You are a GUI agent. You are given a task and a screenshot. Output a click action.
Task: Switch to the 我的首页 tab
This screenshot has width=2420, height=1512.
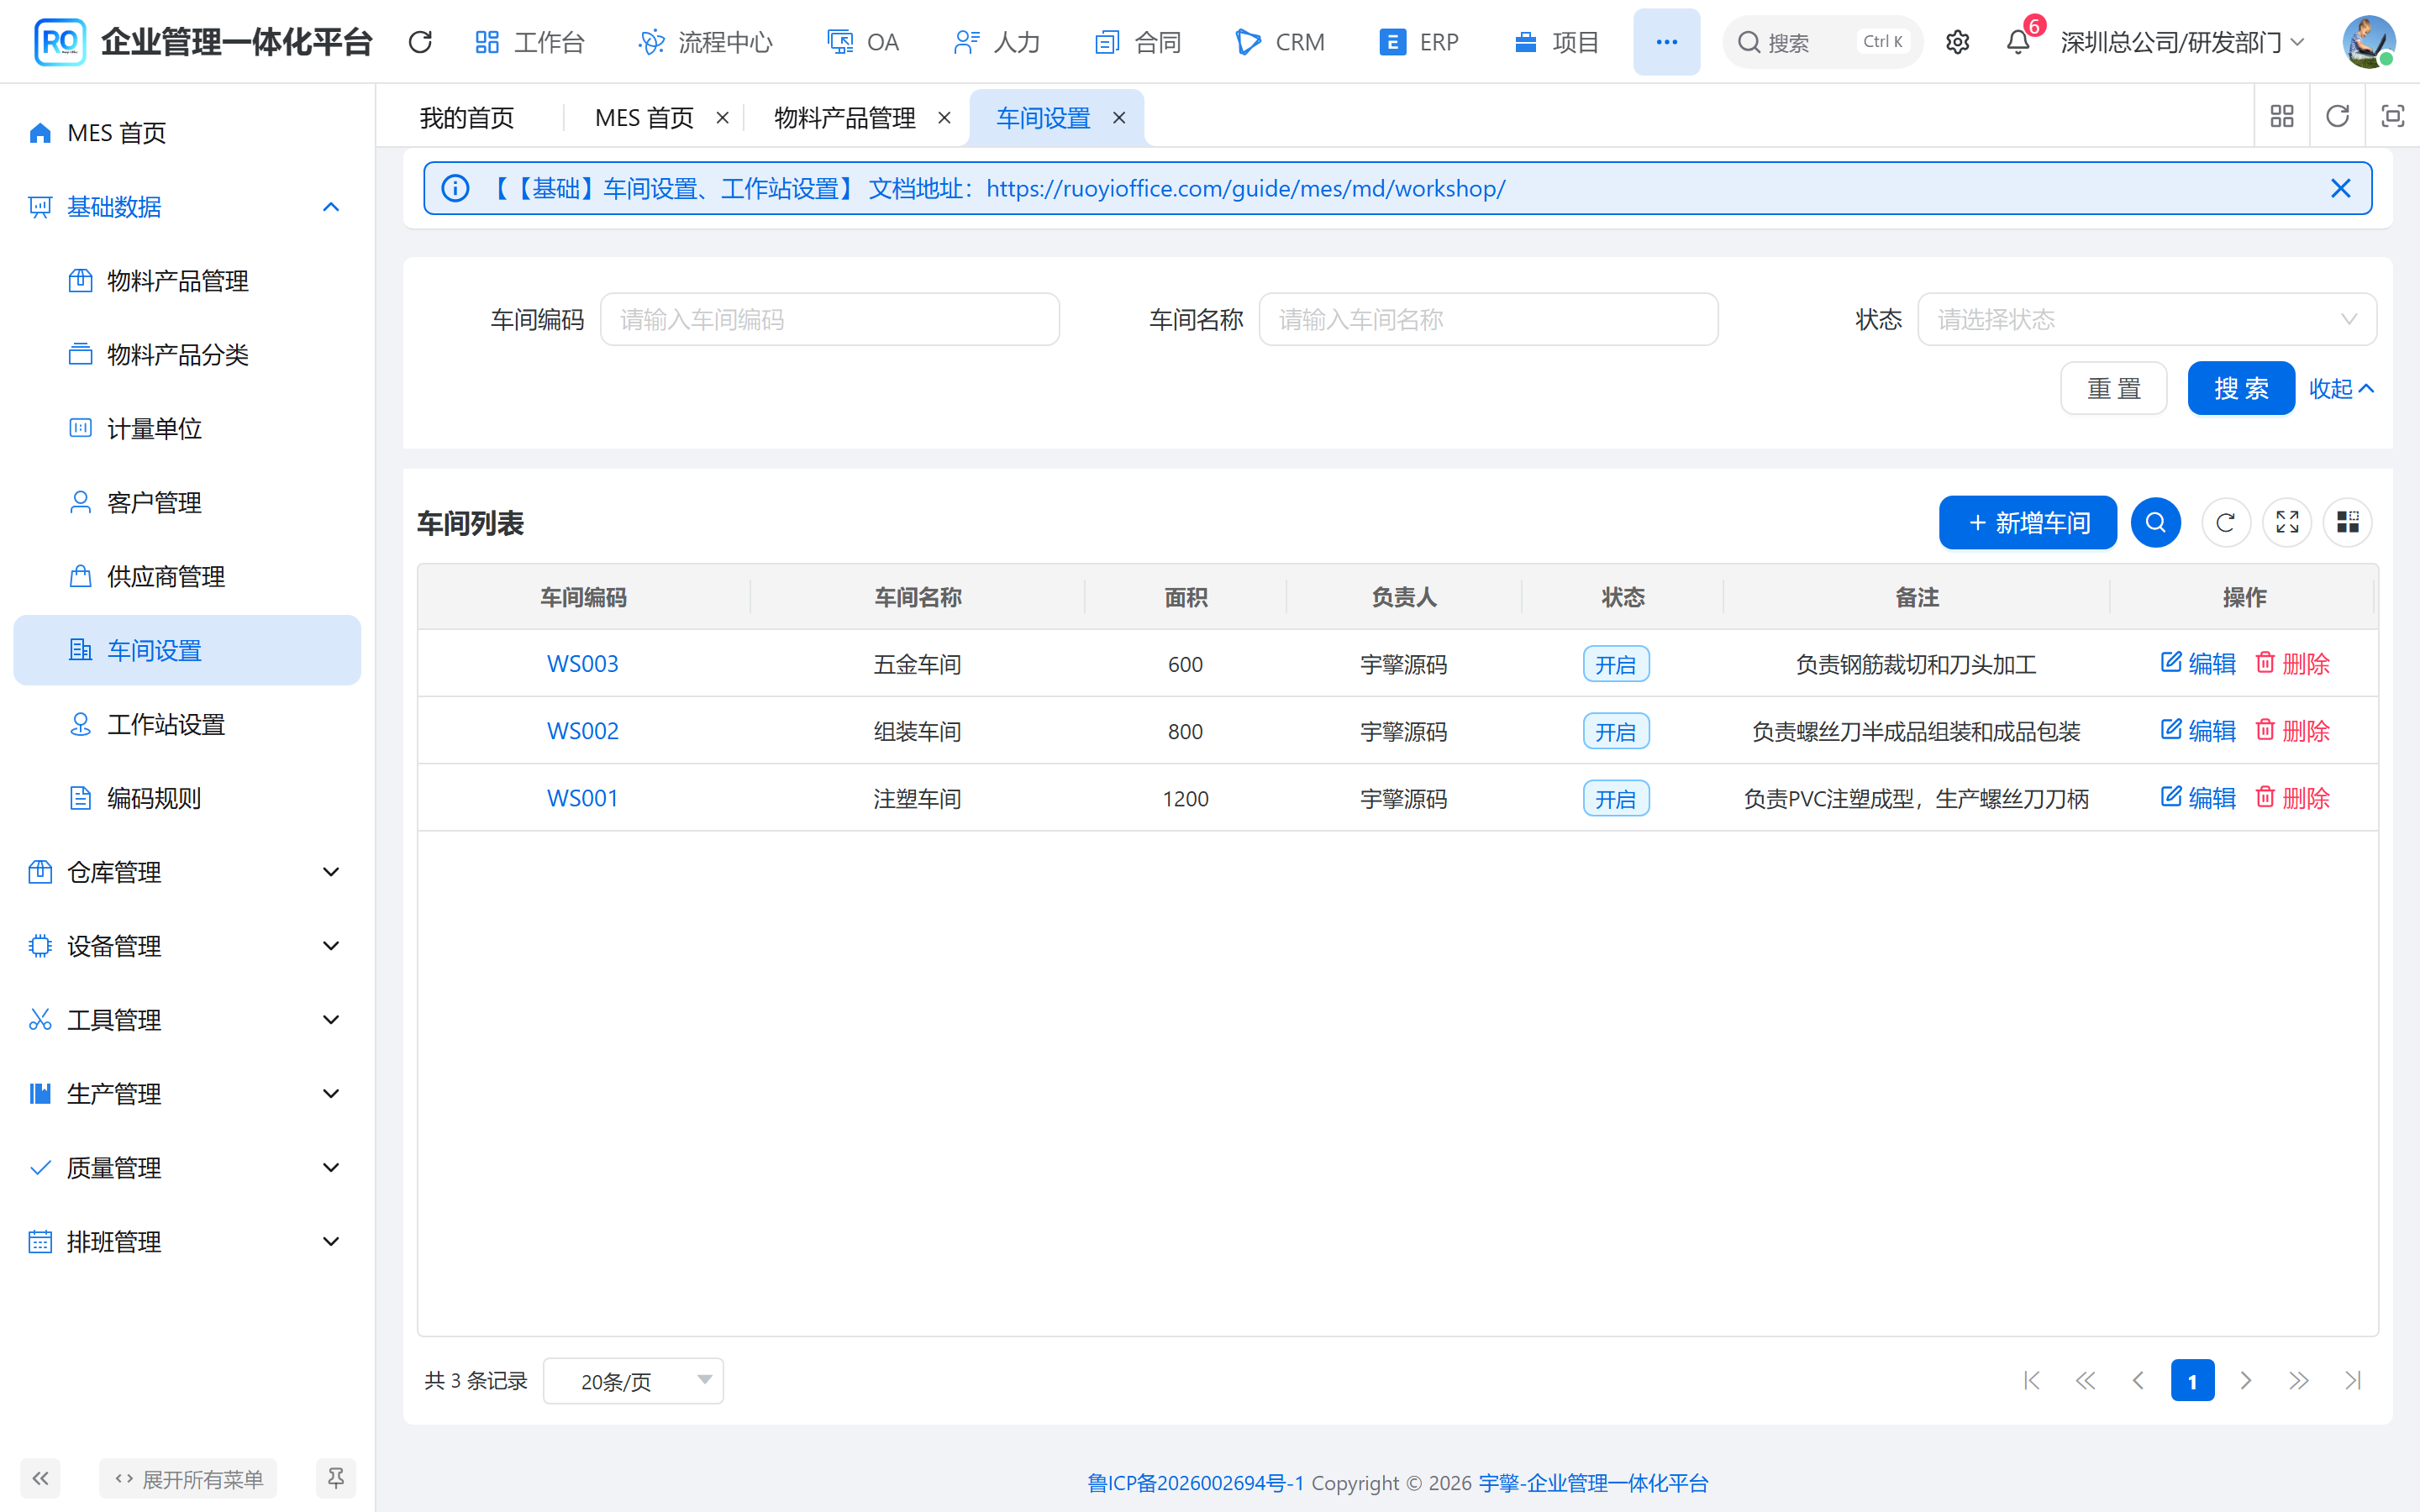[467, 118]
